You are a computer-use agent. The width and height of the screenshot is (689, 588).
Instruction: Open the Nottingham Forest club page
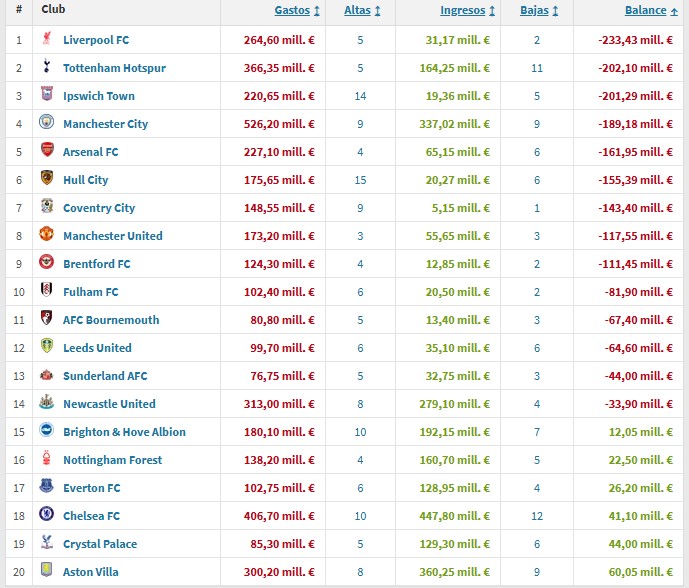click(x=112, y=460)
